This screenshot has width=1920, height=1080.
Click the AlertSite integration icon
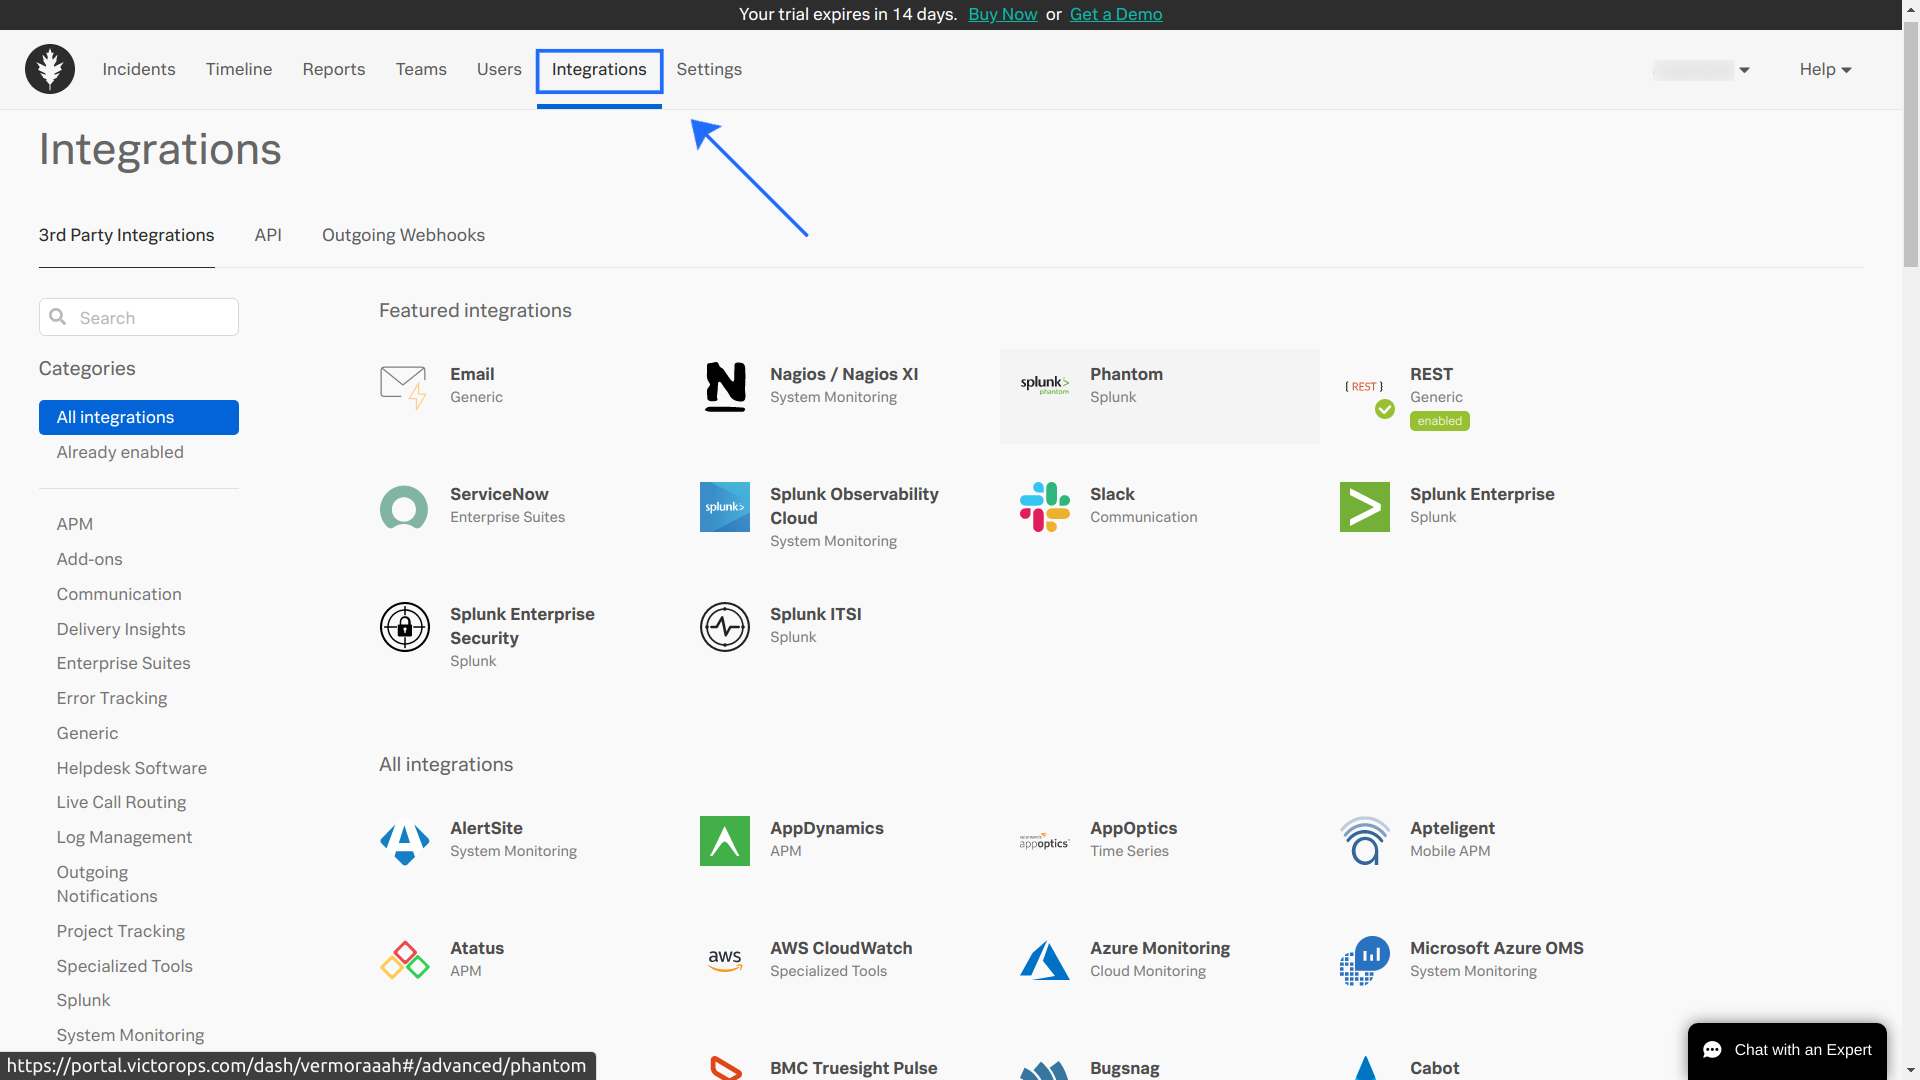point(404,841)
